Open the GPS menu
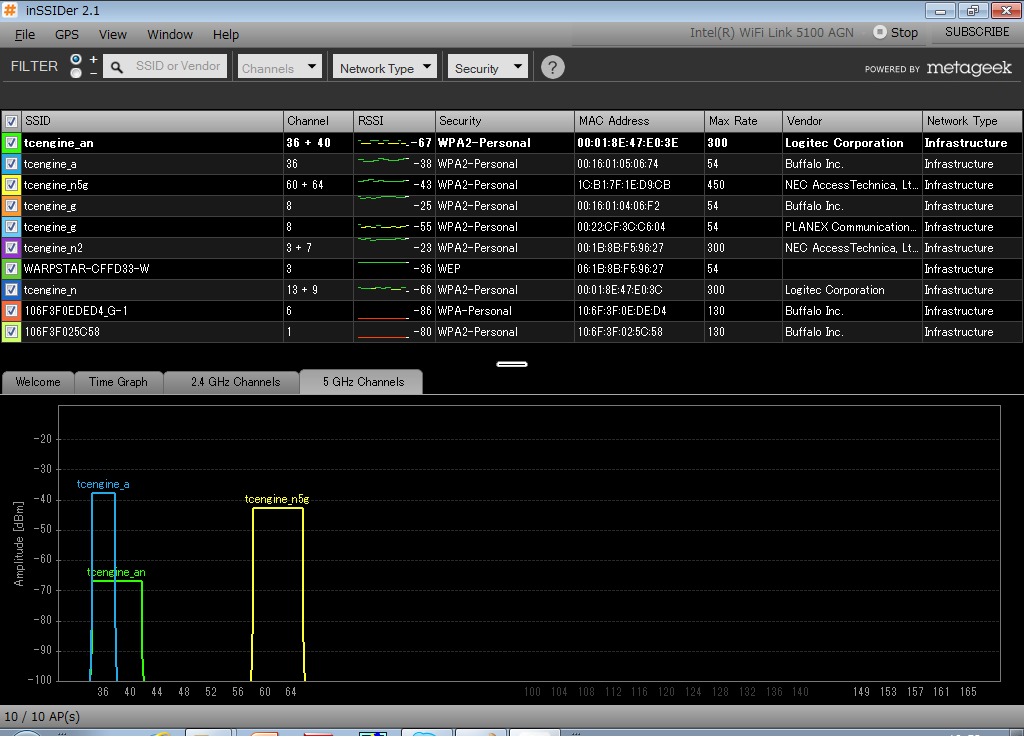The width and height of the screenshot is (1024, 736). [67, 35]
